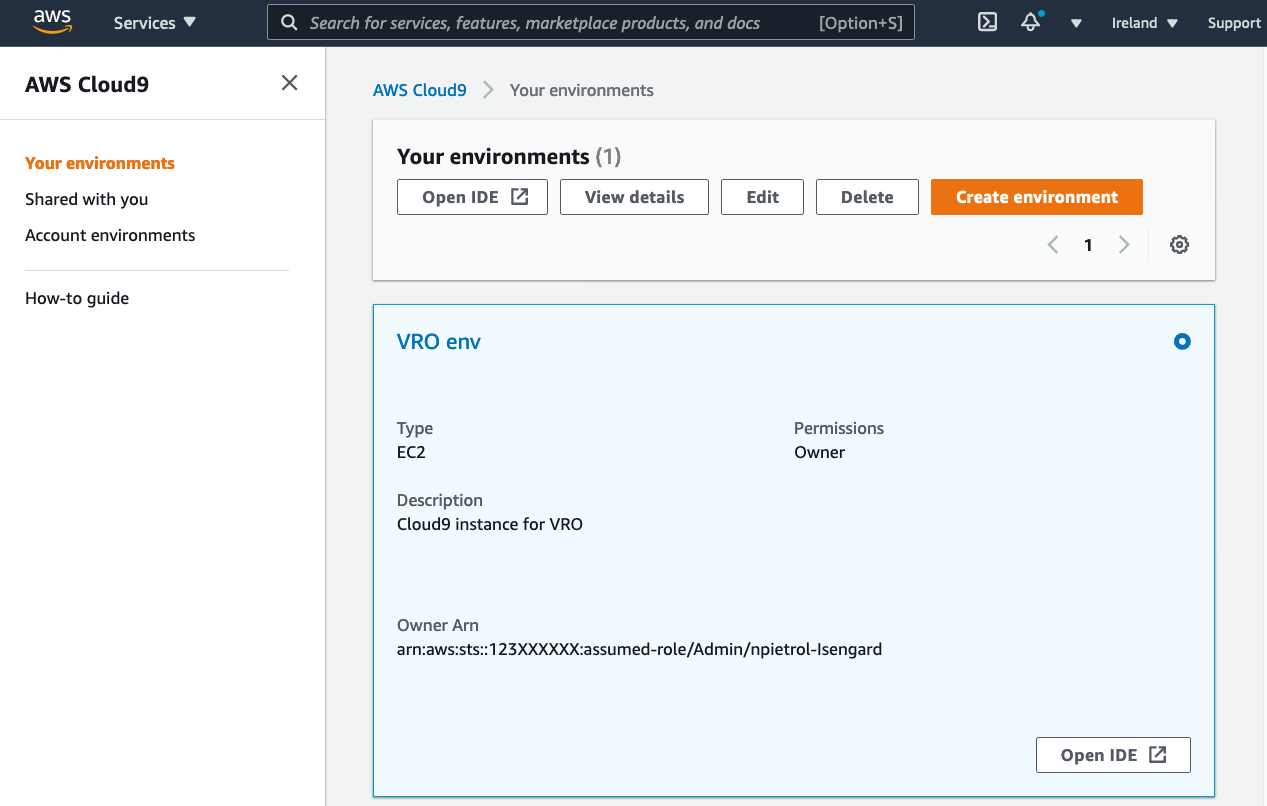
Task: Close the AWS Cloud9 sidebar
Action: tap(290, 83)
